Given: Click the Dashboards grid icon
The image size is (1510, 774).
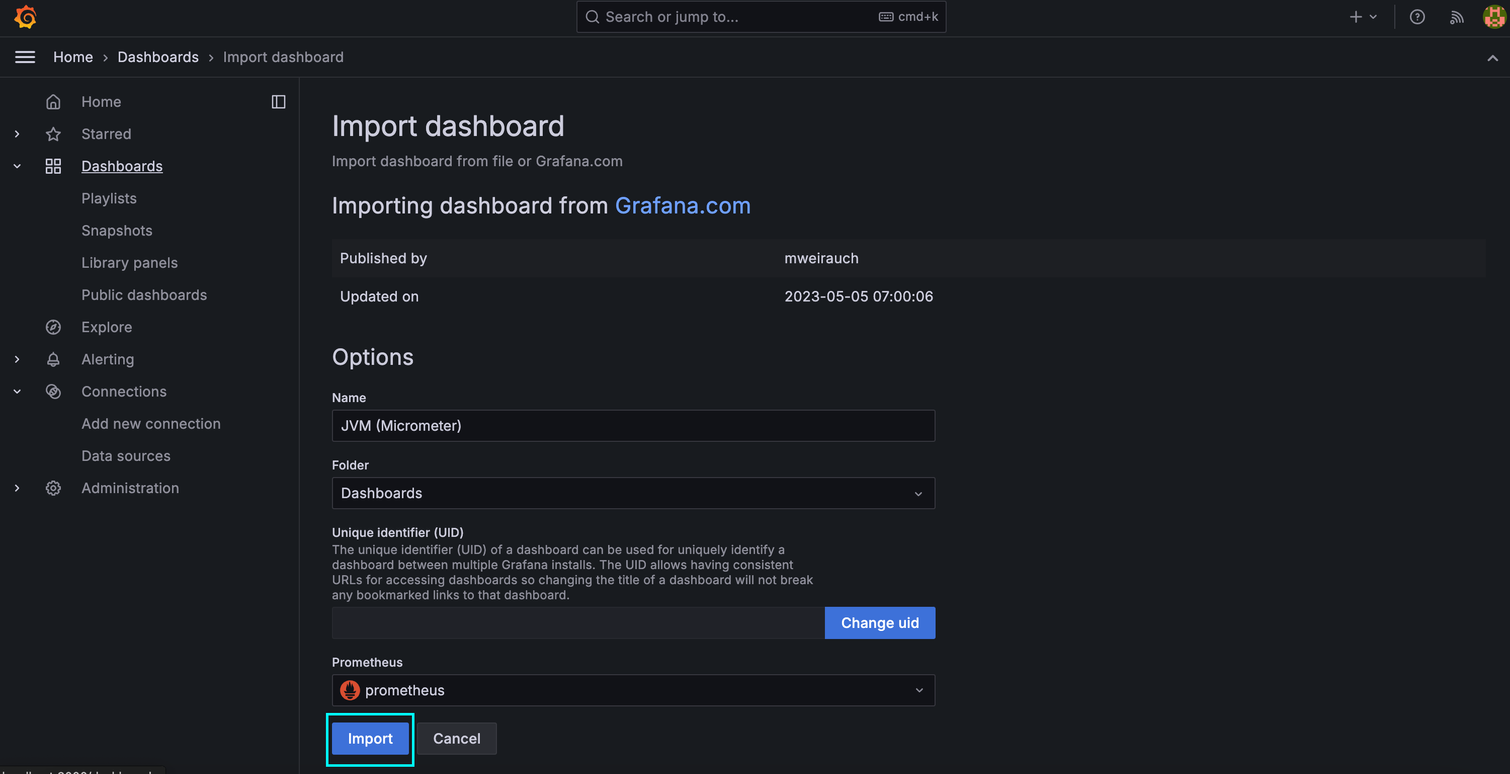Looking at the screenshot, I should click(53, 166).
